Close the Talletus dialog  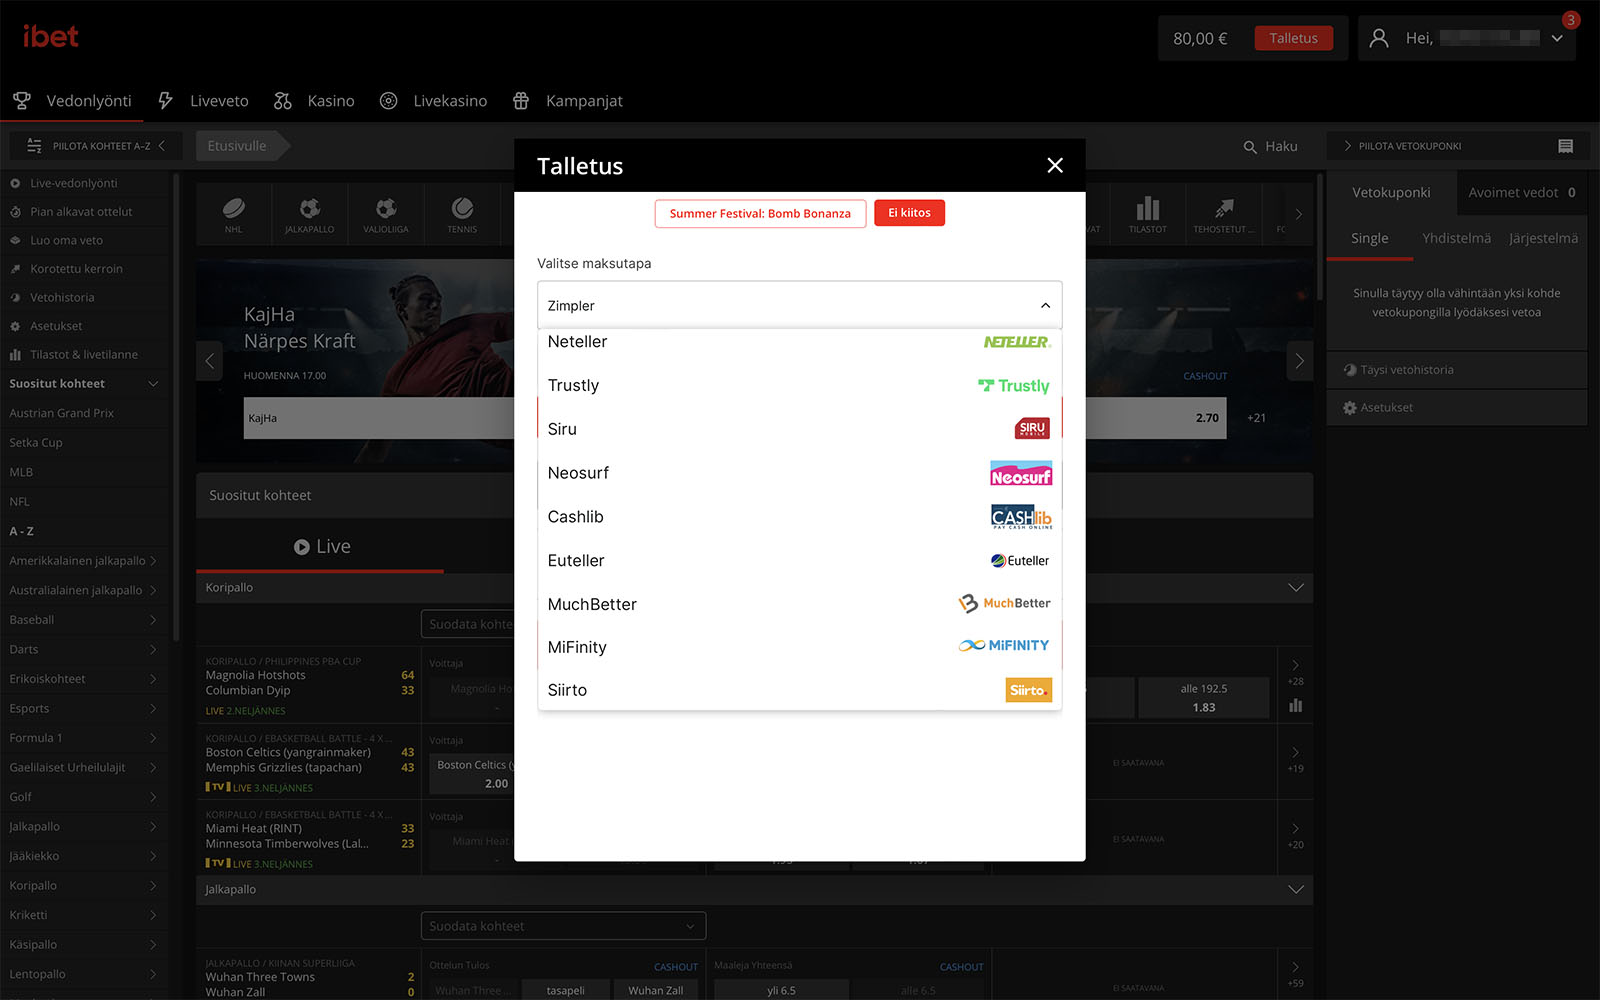pos(1054,166)
